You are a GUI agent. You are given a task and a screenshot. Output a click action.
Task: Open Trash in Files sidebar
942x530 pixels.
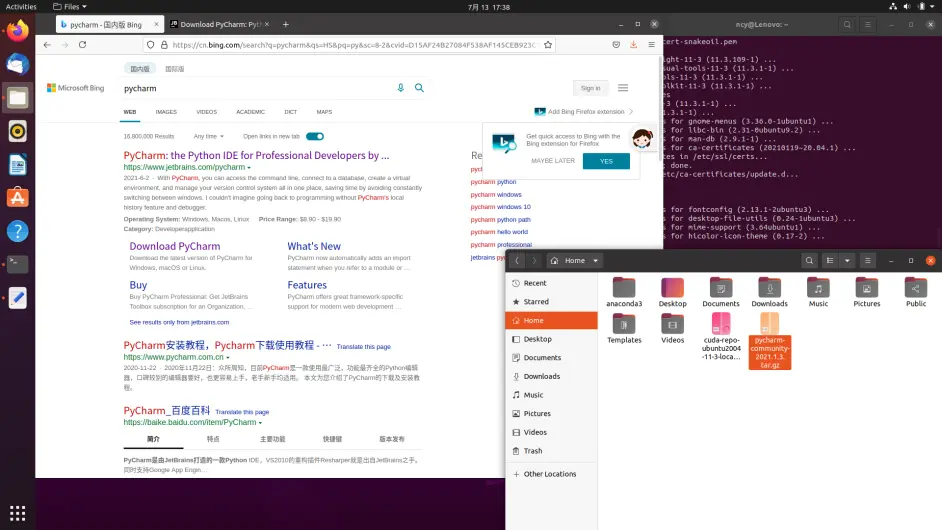click(552, 451)
